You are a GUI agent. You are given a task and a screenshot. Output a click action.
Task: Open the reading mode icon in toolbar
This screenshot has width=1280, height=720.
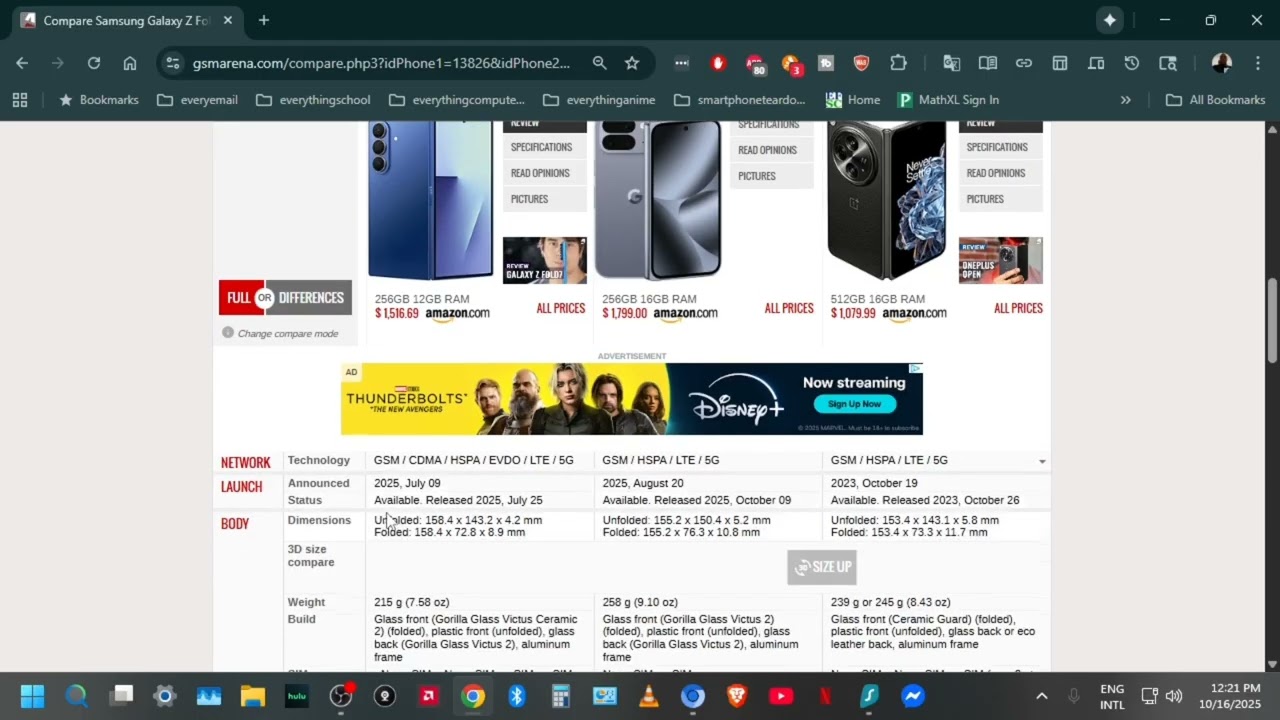click(x=988, y=63)
